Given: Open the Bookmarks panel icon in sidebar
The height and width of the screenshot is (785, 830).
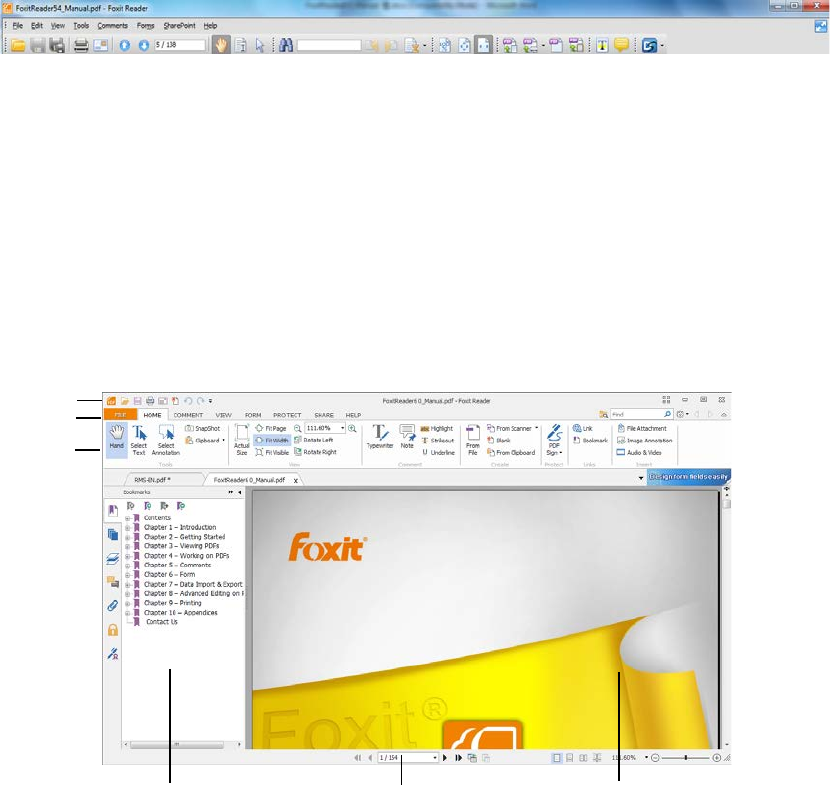Looking at the screenshot, I should click(x=113, y=510).
